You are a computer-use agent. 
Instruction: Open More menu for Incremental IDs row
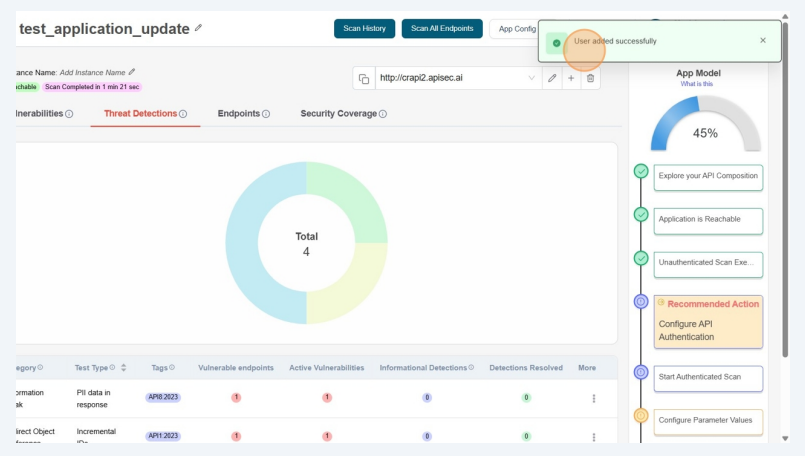click(593, 437)
